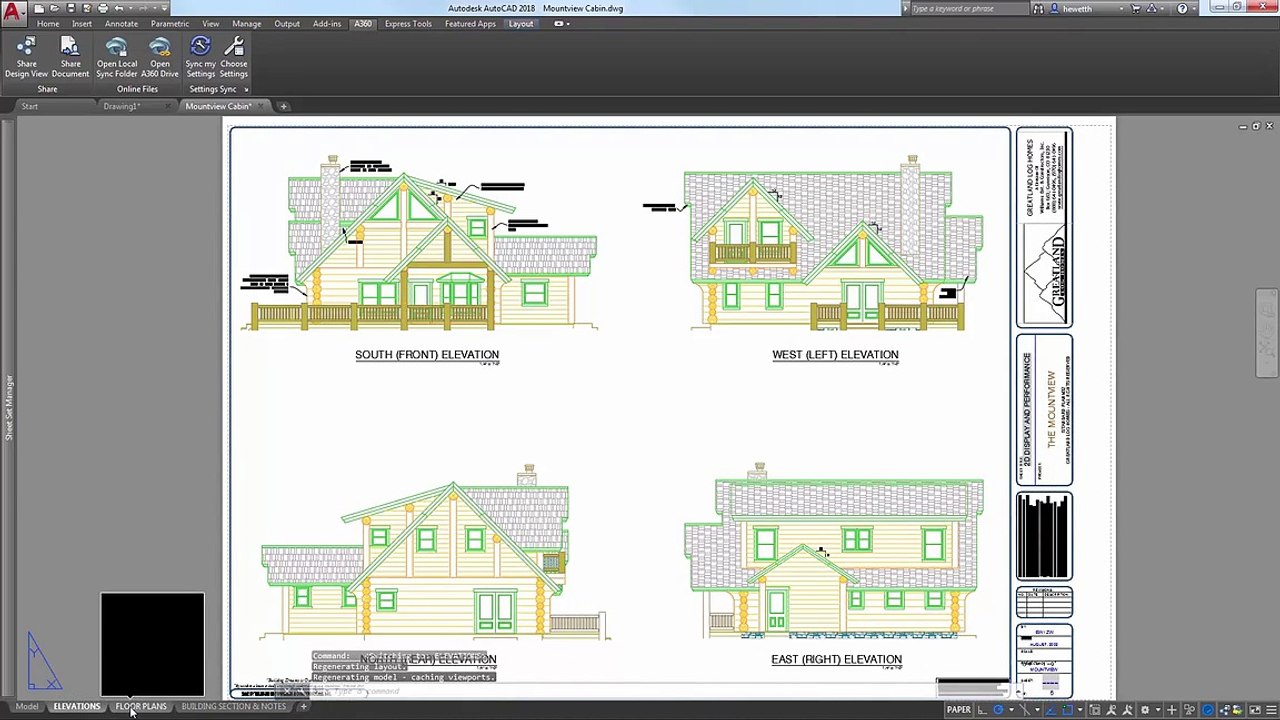The height and width of the screenshot is (720, 1280).
Task: Click Choose Settings icon
Action: 234,57
